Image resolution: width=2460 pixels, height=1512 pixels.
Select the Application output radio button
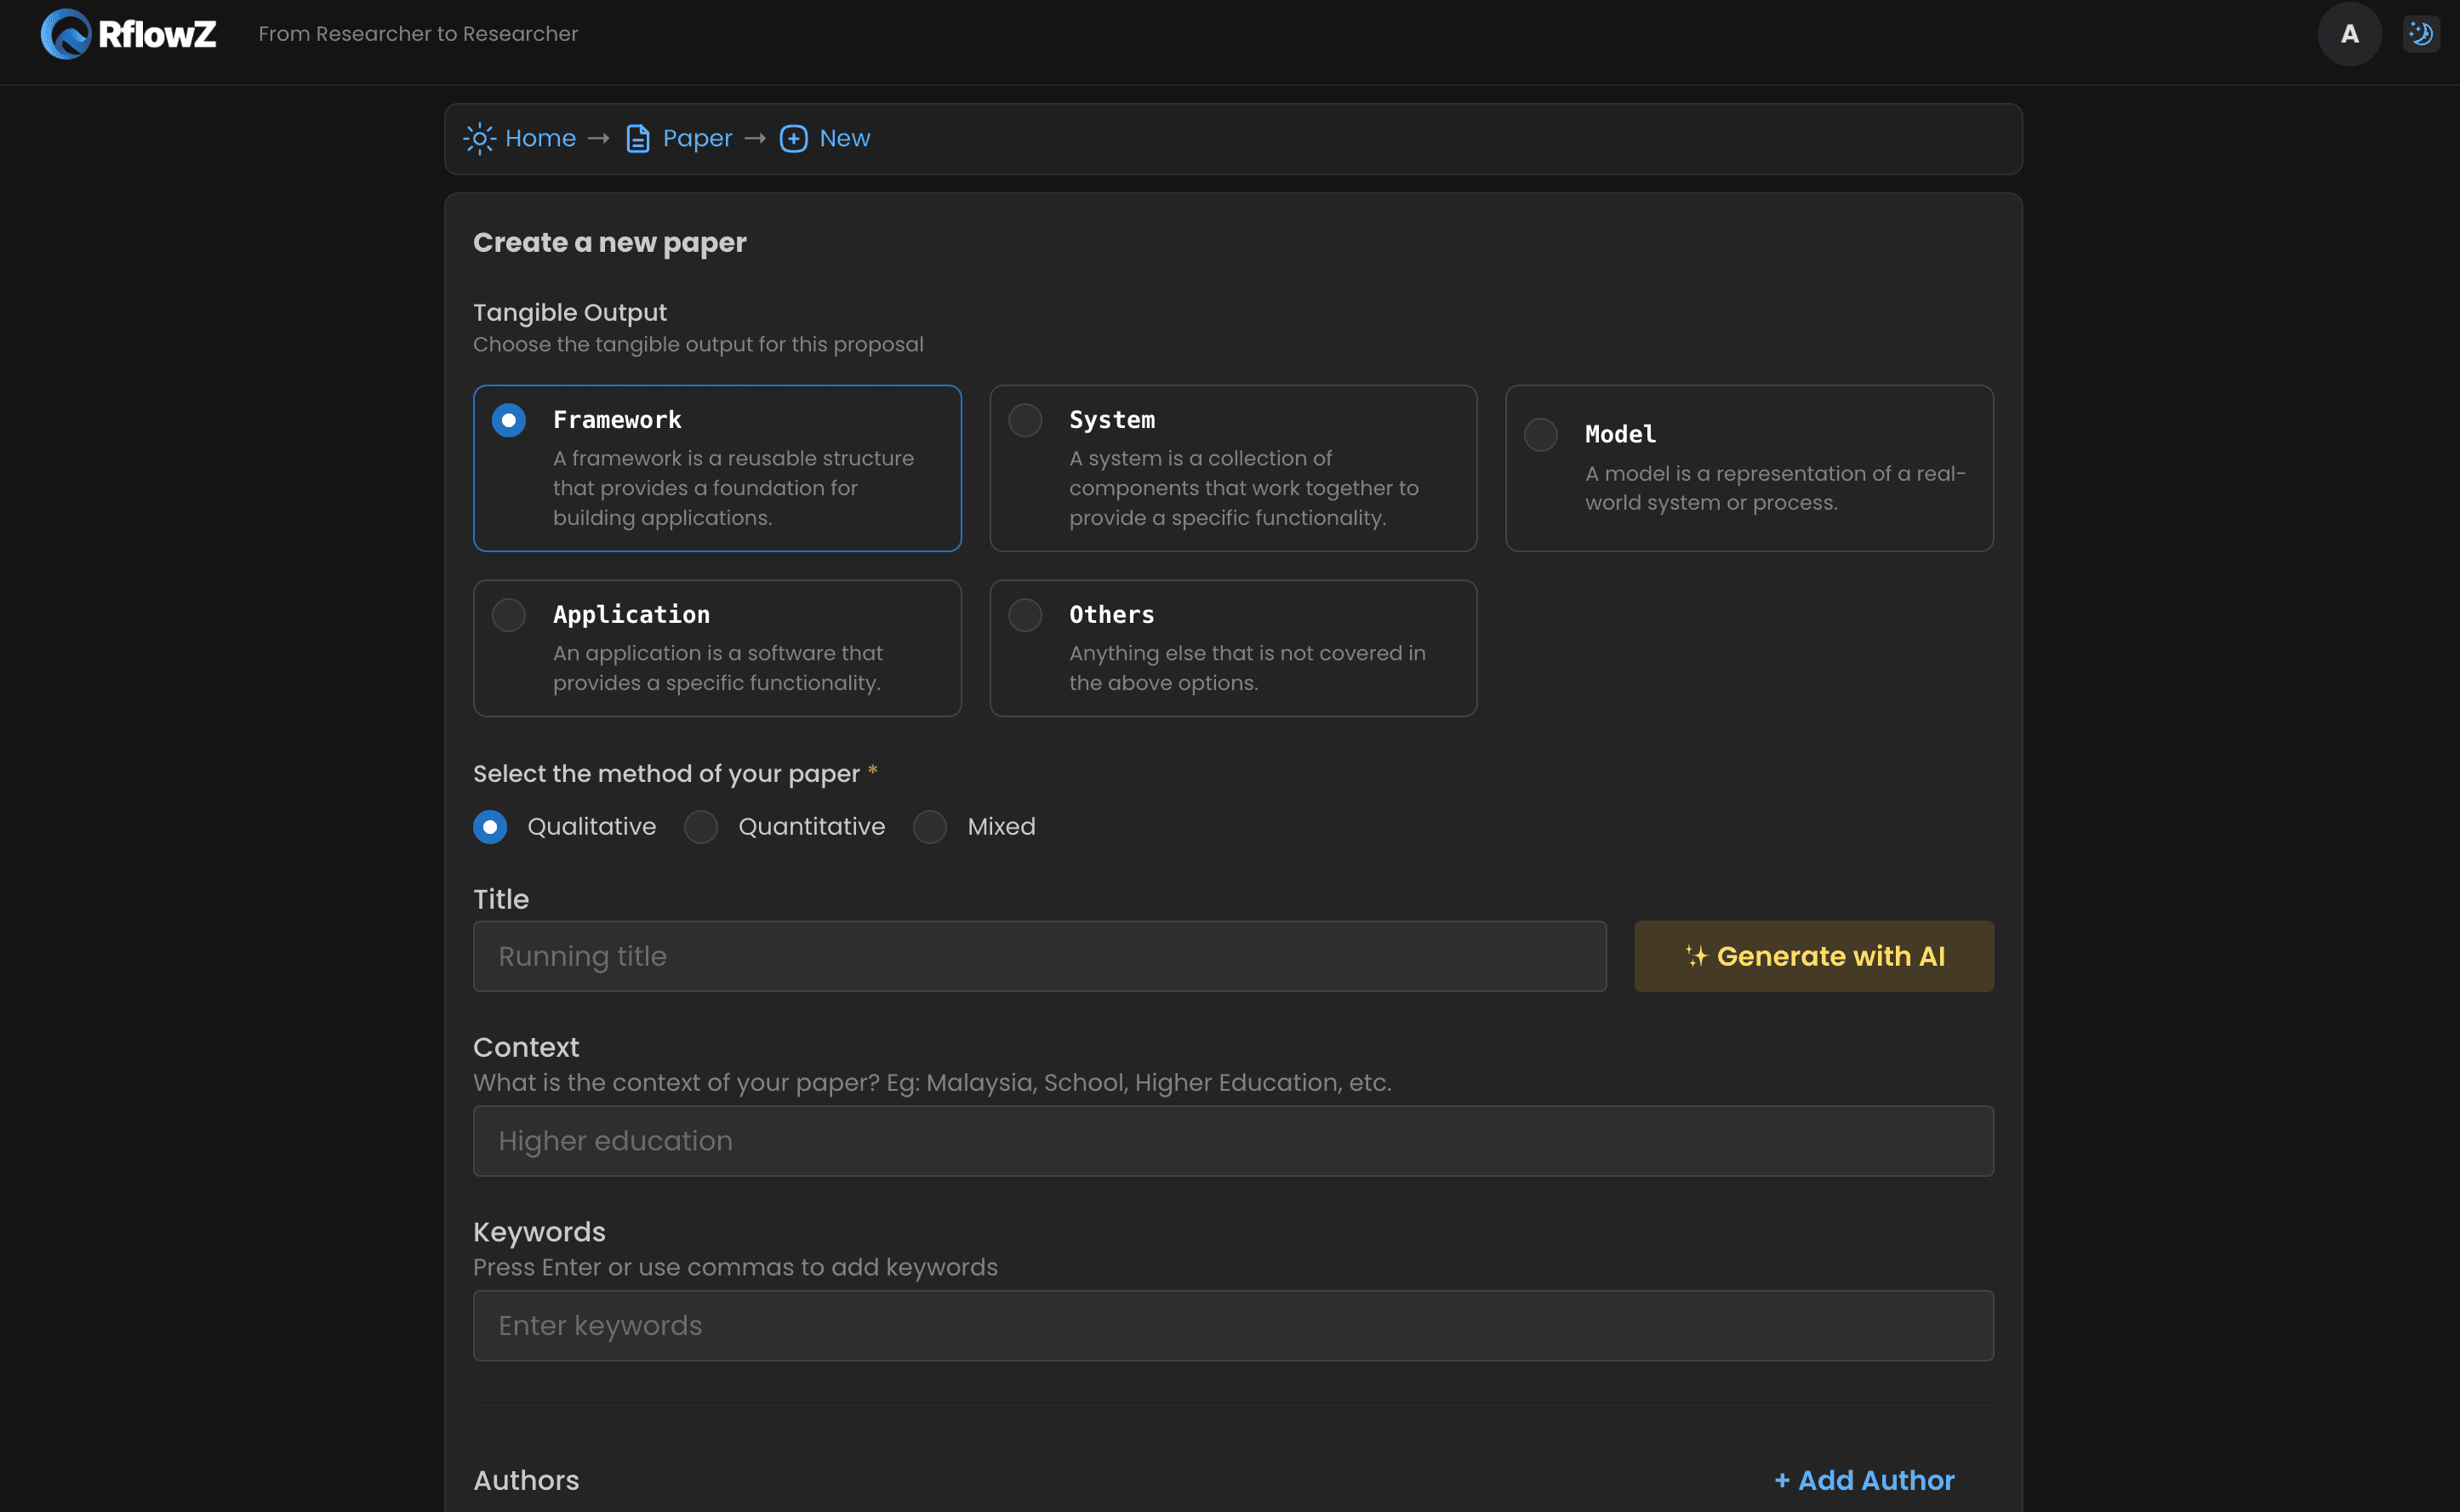pyautogui.click(x=509, y=615)
